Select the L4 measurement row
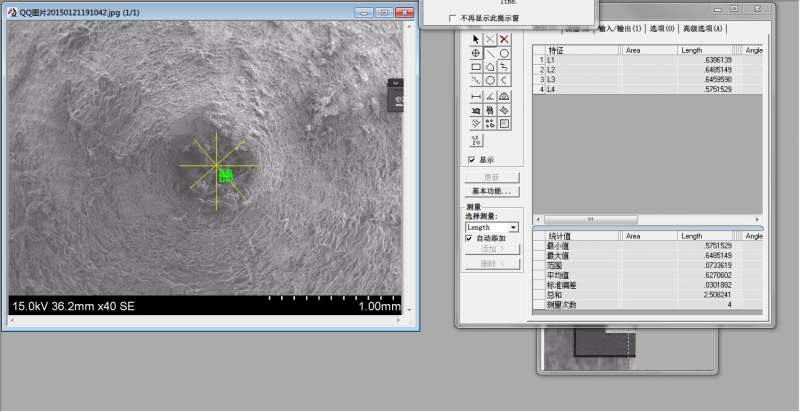 pos(648,89)
